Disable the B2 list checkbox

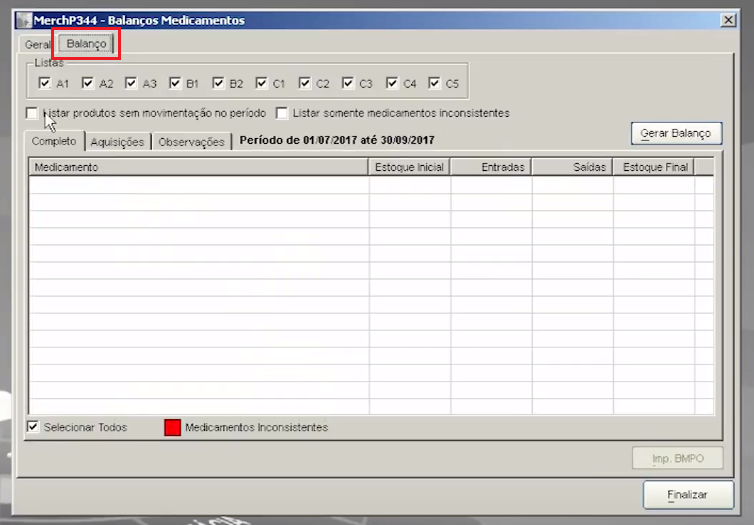coord(218,84)
